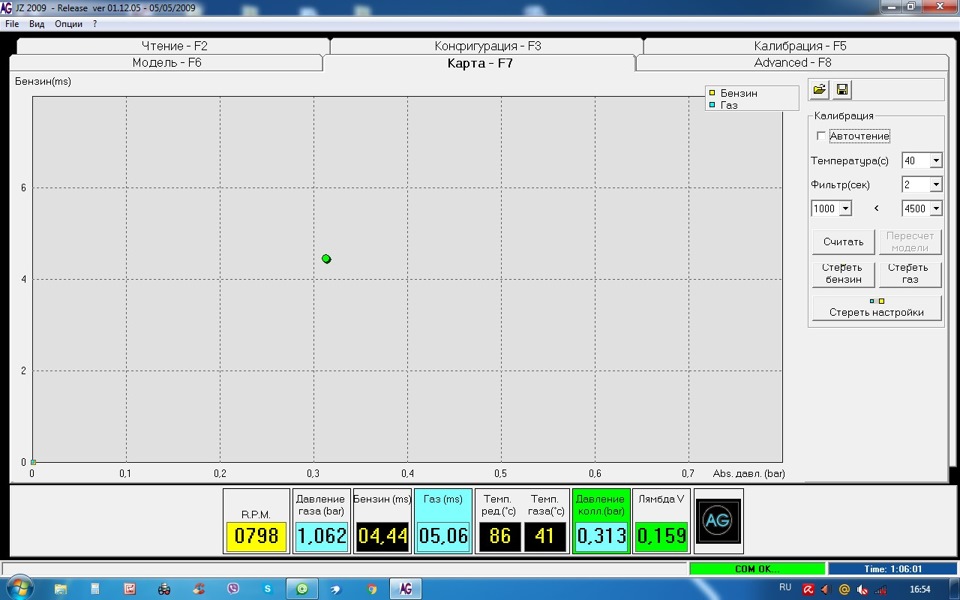Image resolution: width=960 pixels, height=600 pixels.
Task: Click the Бензин (ms) value 04,44
Action: [383, 536]
